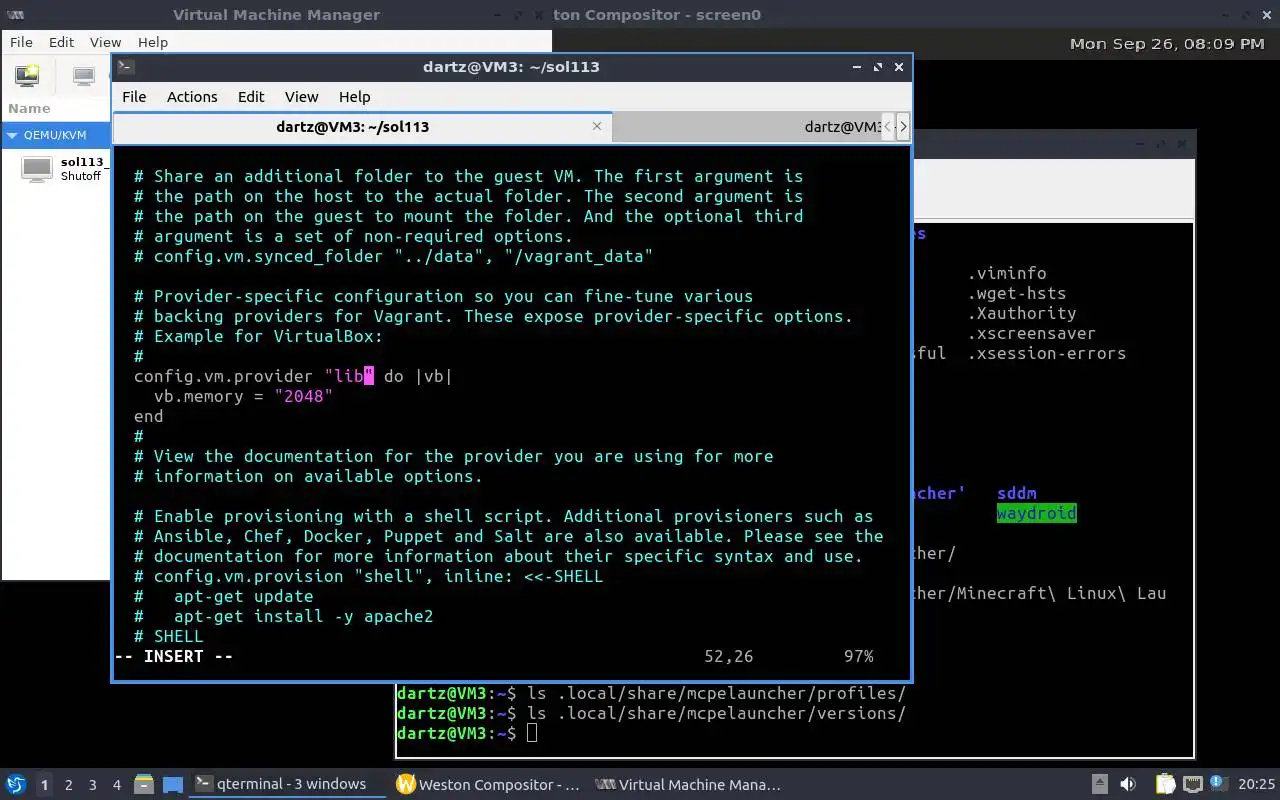
Task: Click the 20:25 panel clock
Action: coord(1257,784)
